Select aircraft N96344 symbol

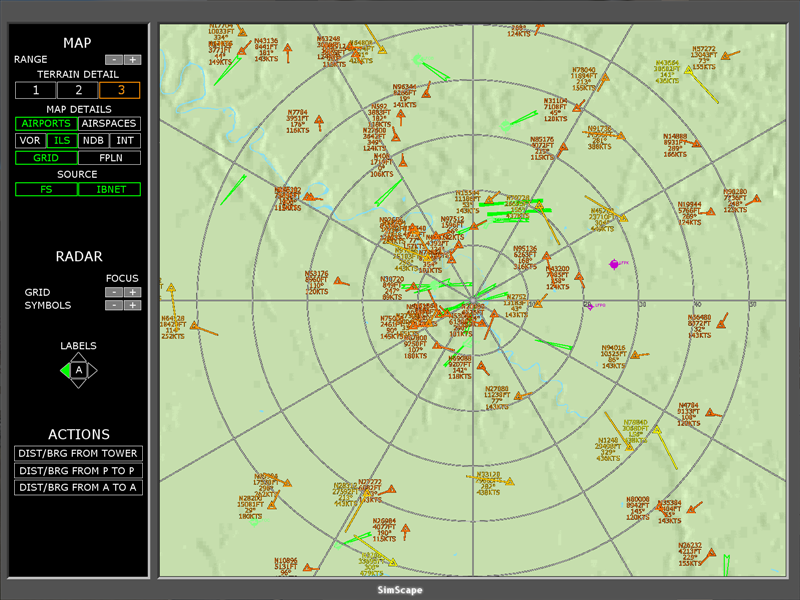(426, 94)
